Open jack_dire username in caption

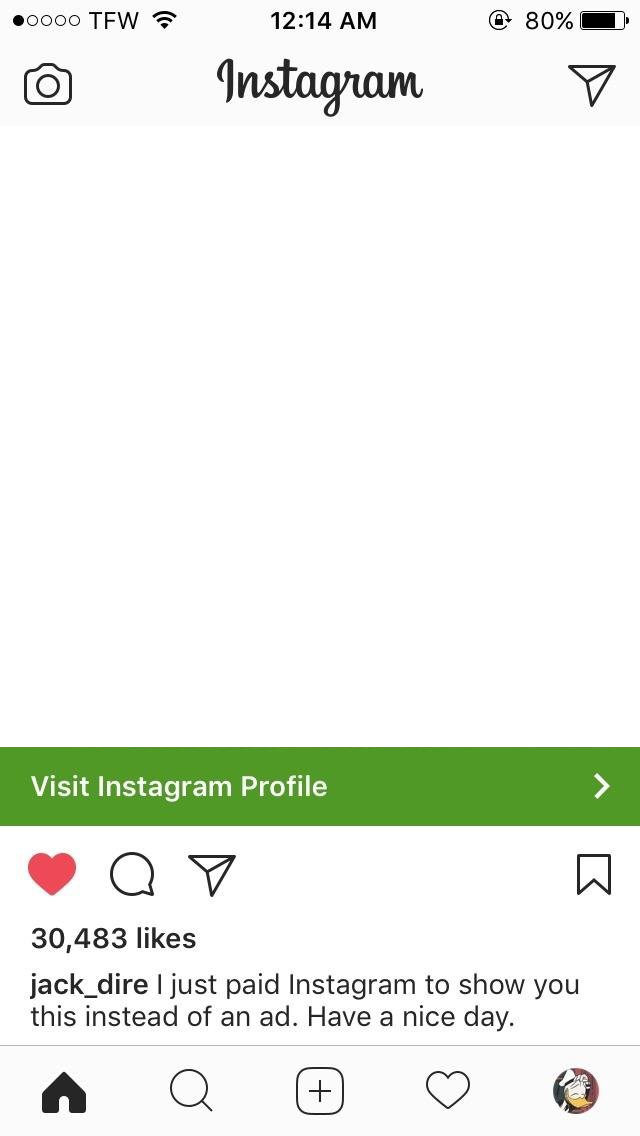click(x=89, y=985)
